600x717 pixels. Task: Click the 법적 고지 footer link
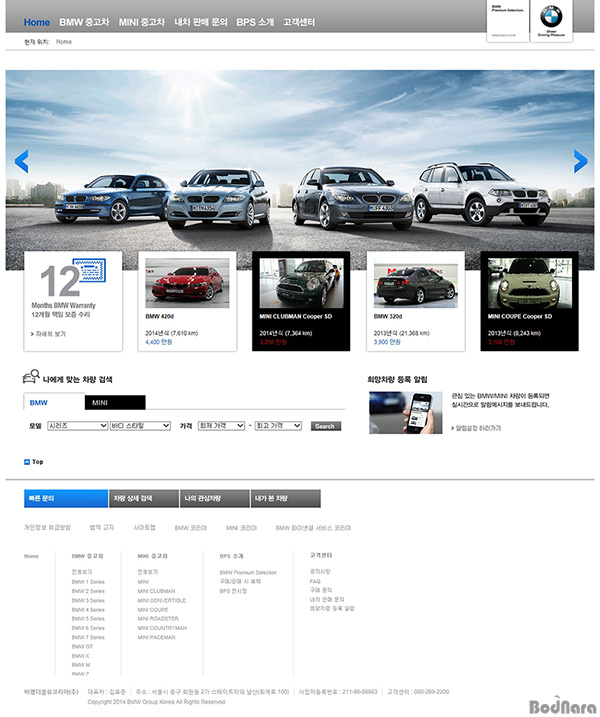(x=102, y=528)
